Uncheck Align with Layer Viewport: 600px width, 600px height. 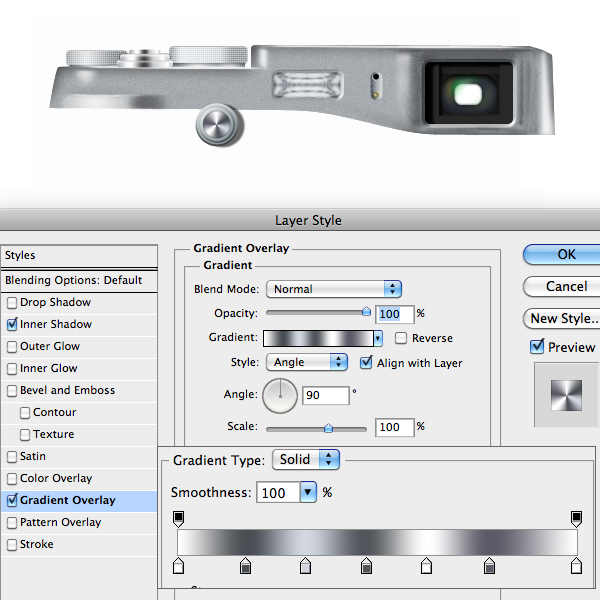tap(366, 362)
